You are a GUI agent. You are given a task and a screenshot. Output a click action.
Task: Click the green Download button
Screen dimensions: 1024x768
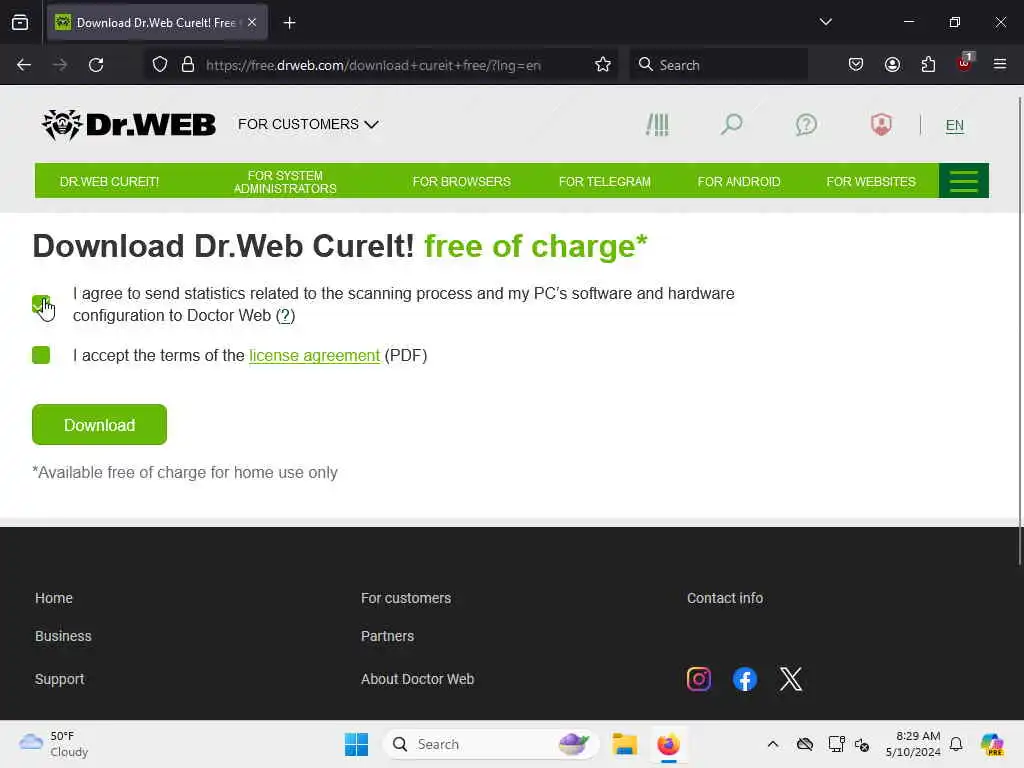click(99, 424)
